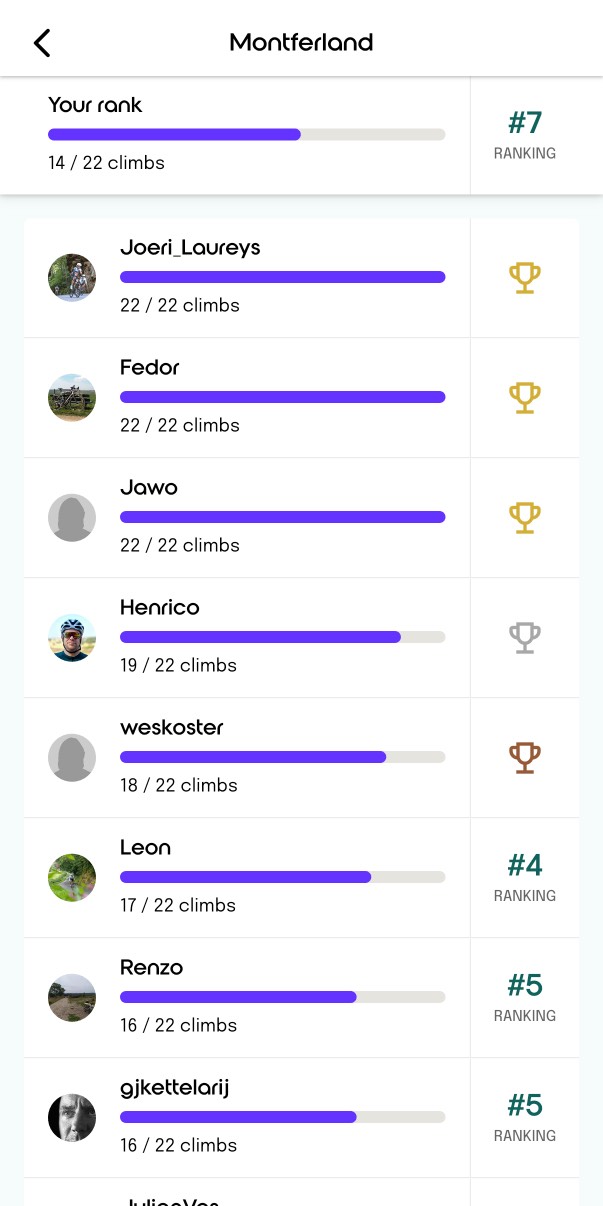Tap Jawo's placeholder avatar

(72, 518)
